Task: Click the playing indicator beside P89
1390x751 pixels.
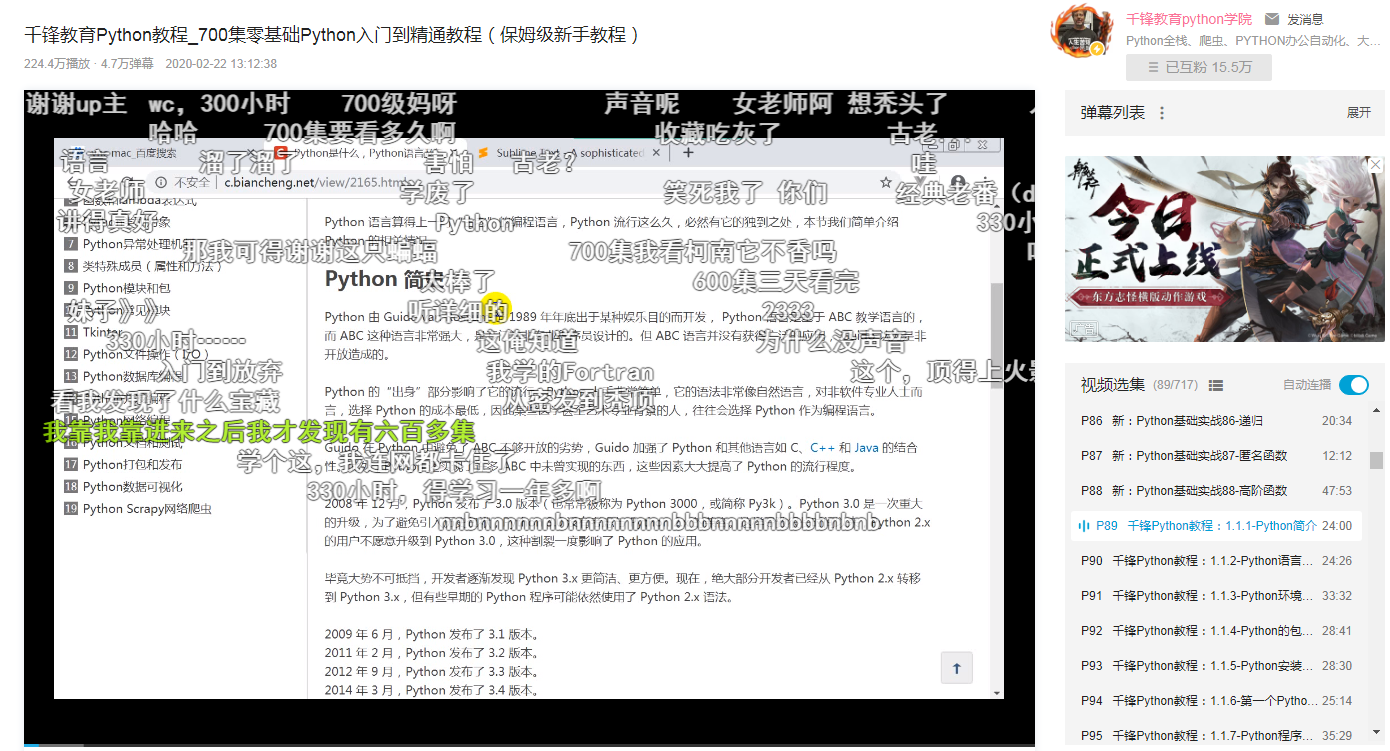Action: coord(1084,526)
